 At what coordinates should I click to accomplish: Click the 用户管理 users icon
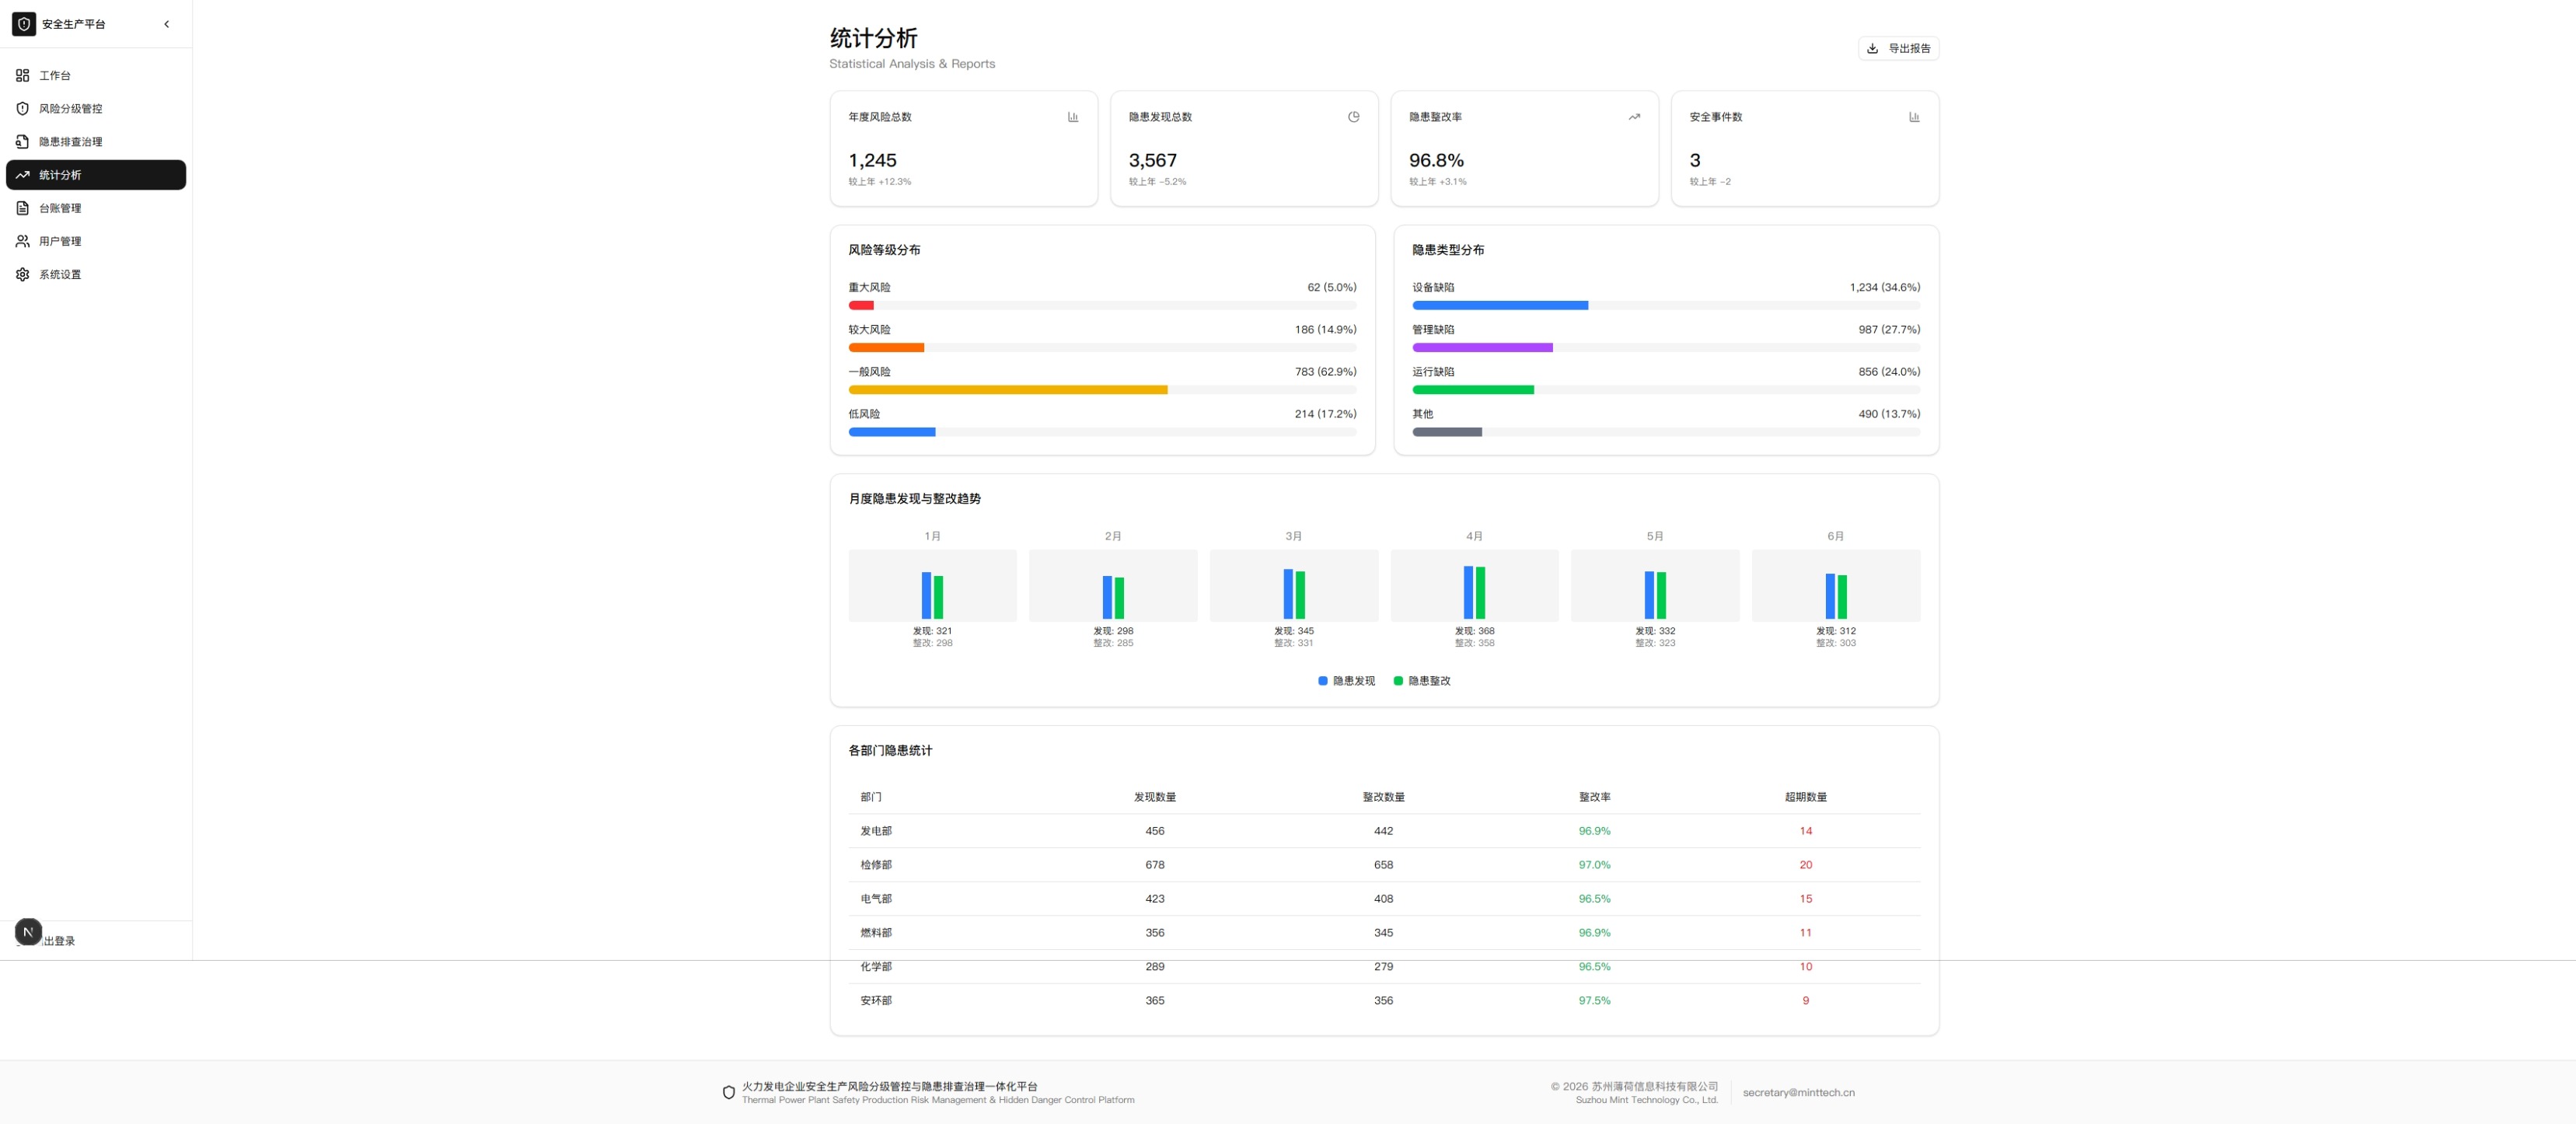[x=22, y=241]
